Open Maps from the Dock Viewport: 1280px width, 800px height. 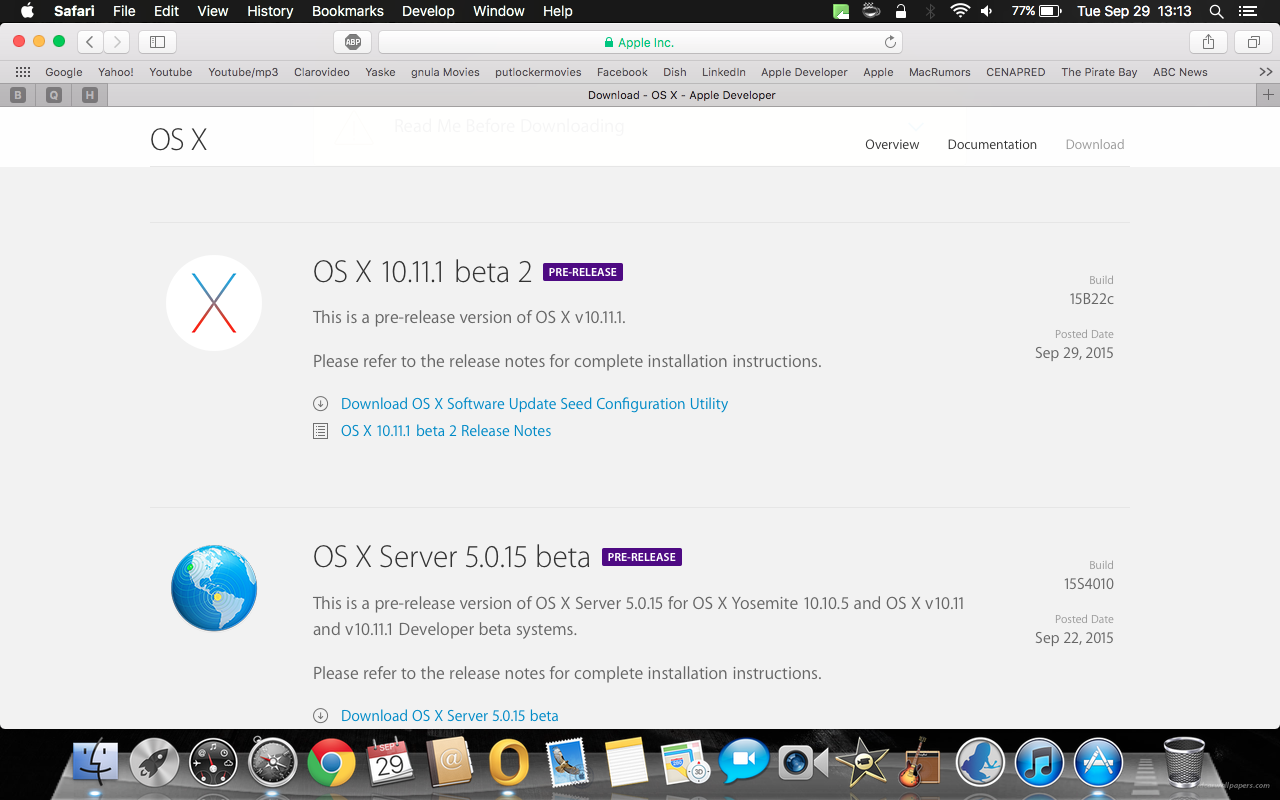click(685, 764)
